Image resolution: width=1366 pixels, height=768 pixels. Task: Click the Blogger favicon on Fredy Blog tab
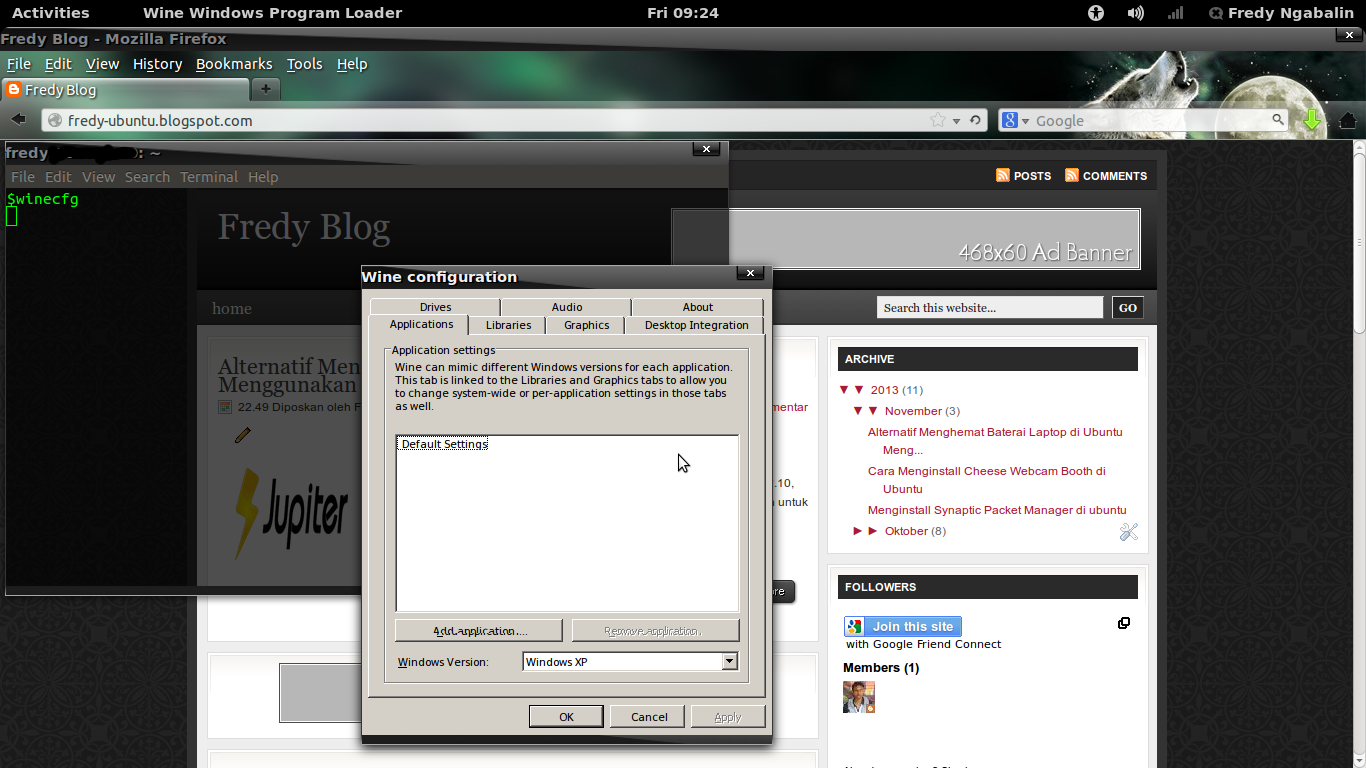tap(14, 90)
